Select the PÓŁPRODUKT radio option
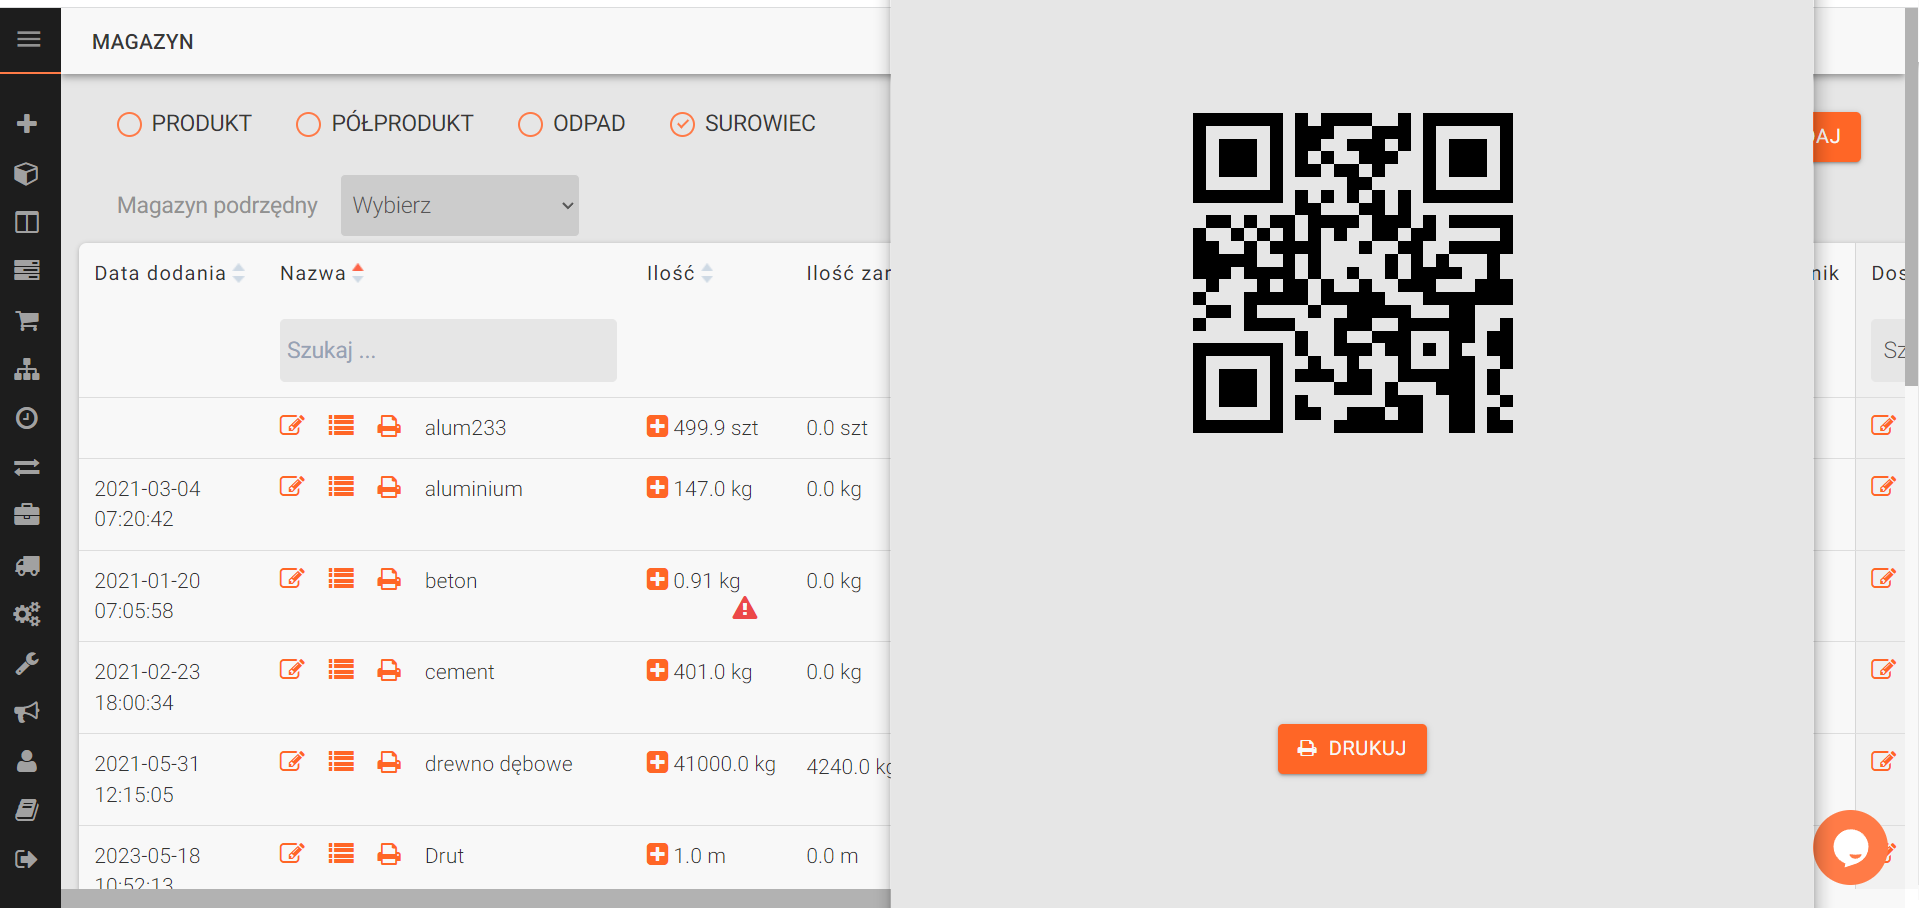The image size is (1920, 908). pyautogui.click(x=308, y=124)
